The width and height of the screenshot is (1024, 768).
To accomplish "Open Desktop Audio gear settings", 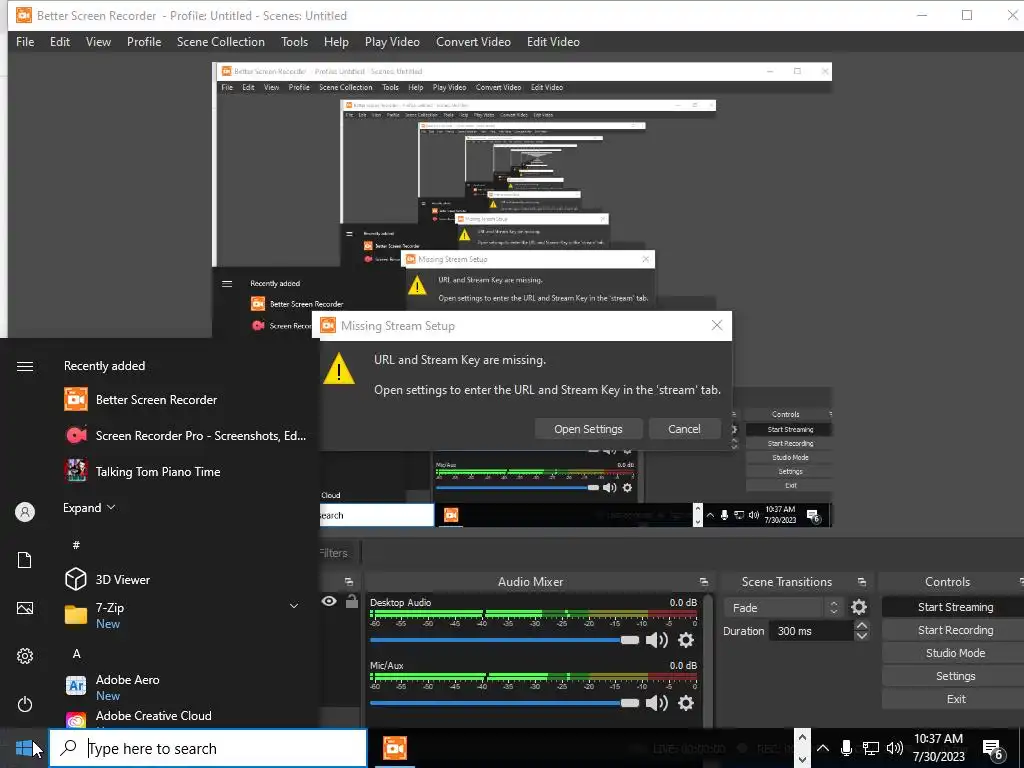I will [686, 640].
